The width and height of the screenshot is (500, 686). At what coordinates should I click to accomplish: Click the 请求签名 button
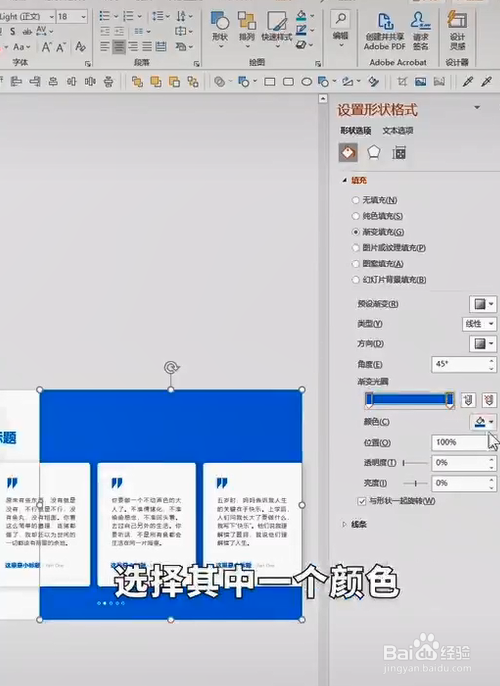click(x=420, y=31)
